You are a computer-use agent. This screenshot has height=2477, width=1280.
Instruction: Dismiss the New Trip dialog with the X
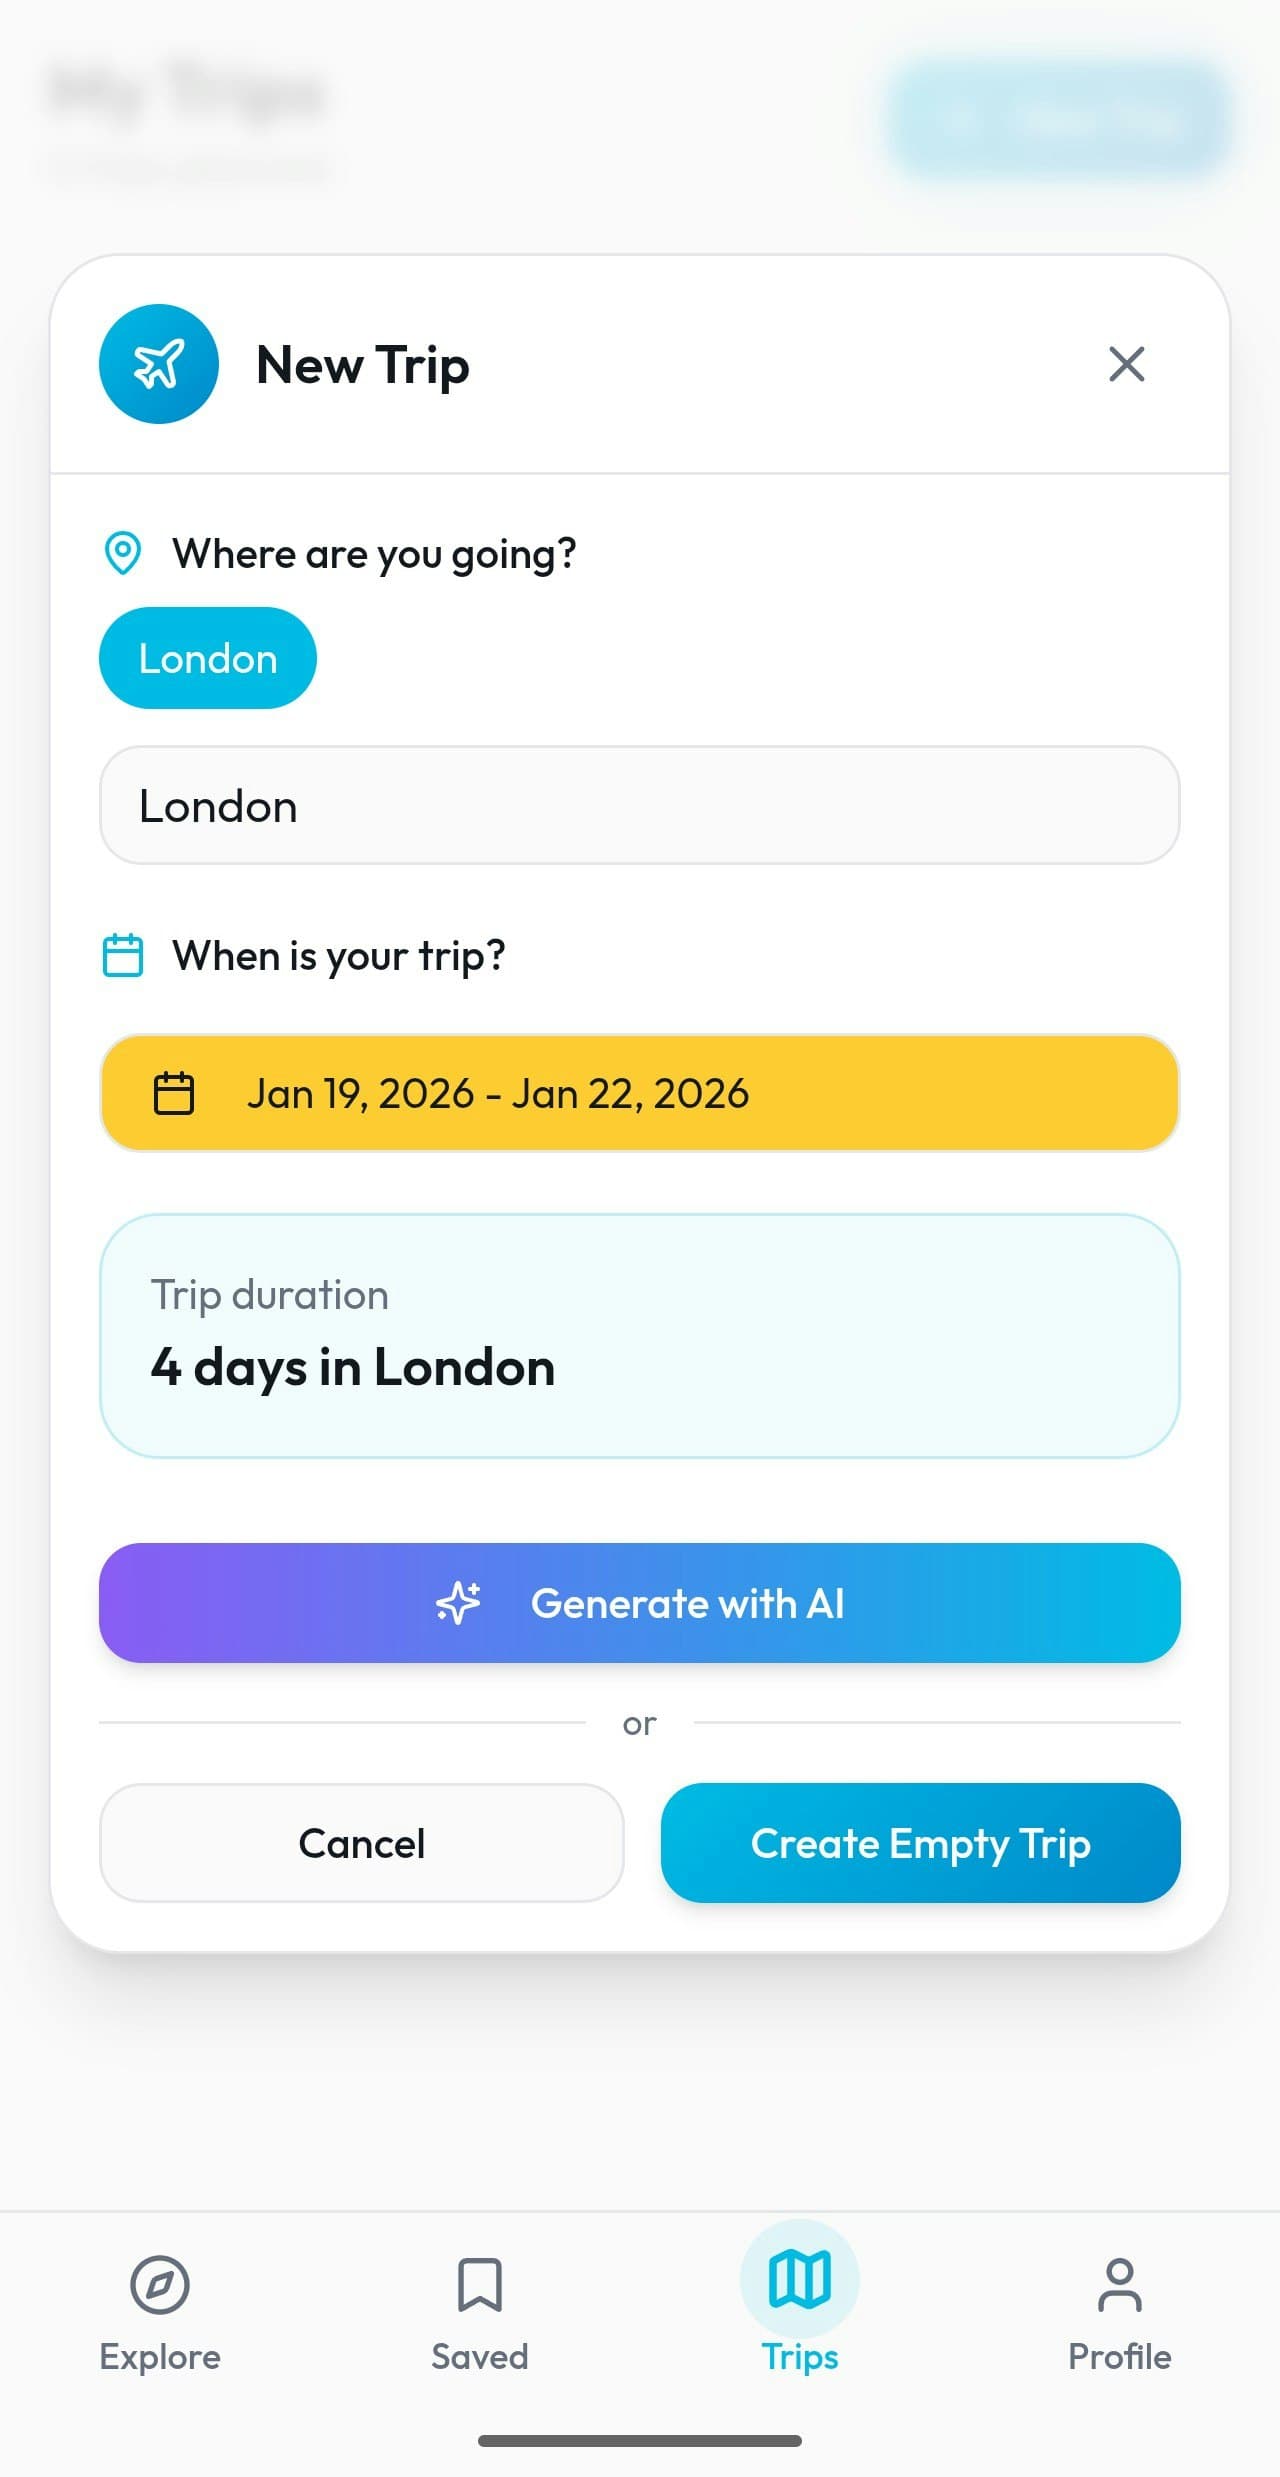pyautogui.click(x=1127, y=365)
